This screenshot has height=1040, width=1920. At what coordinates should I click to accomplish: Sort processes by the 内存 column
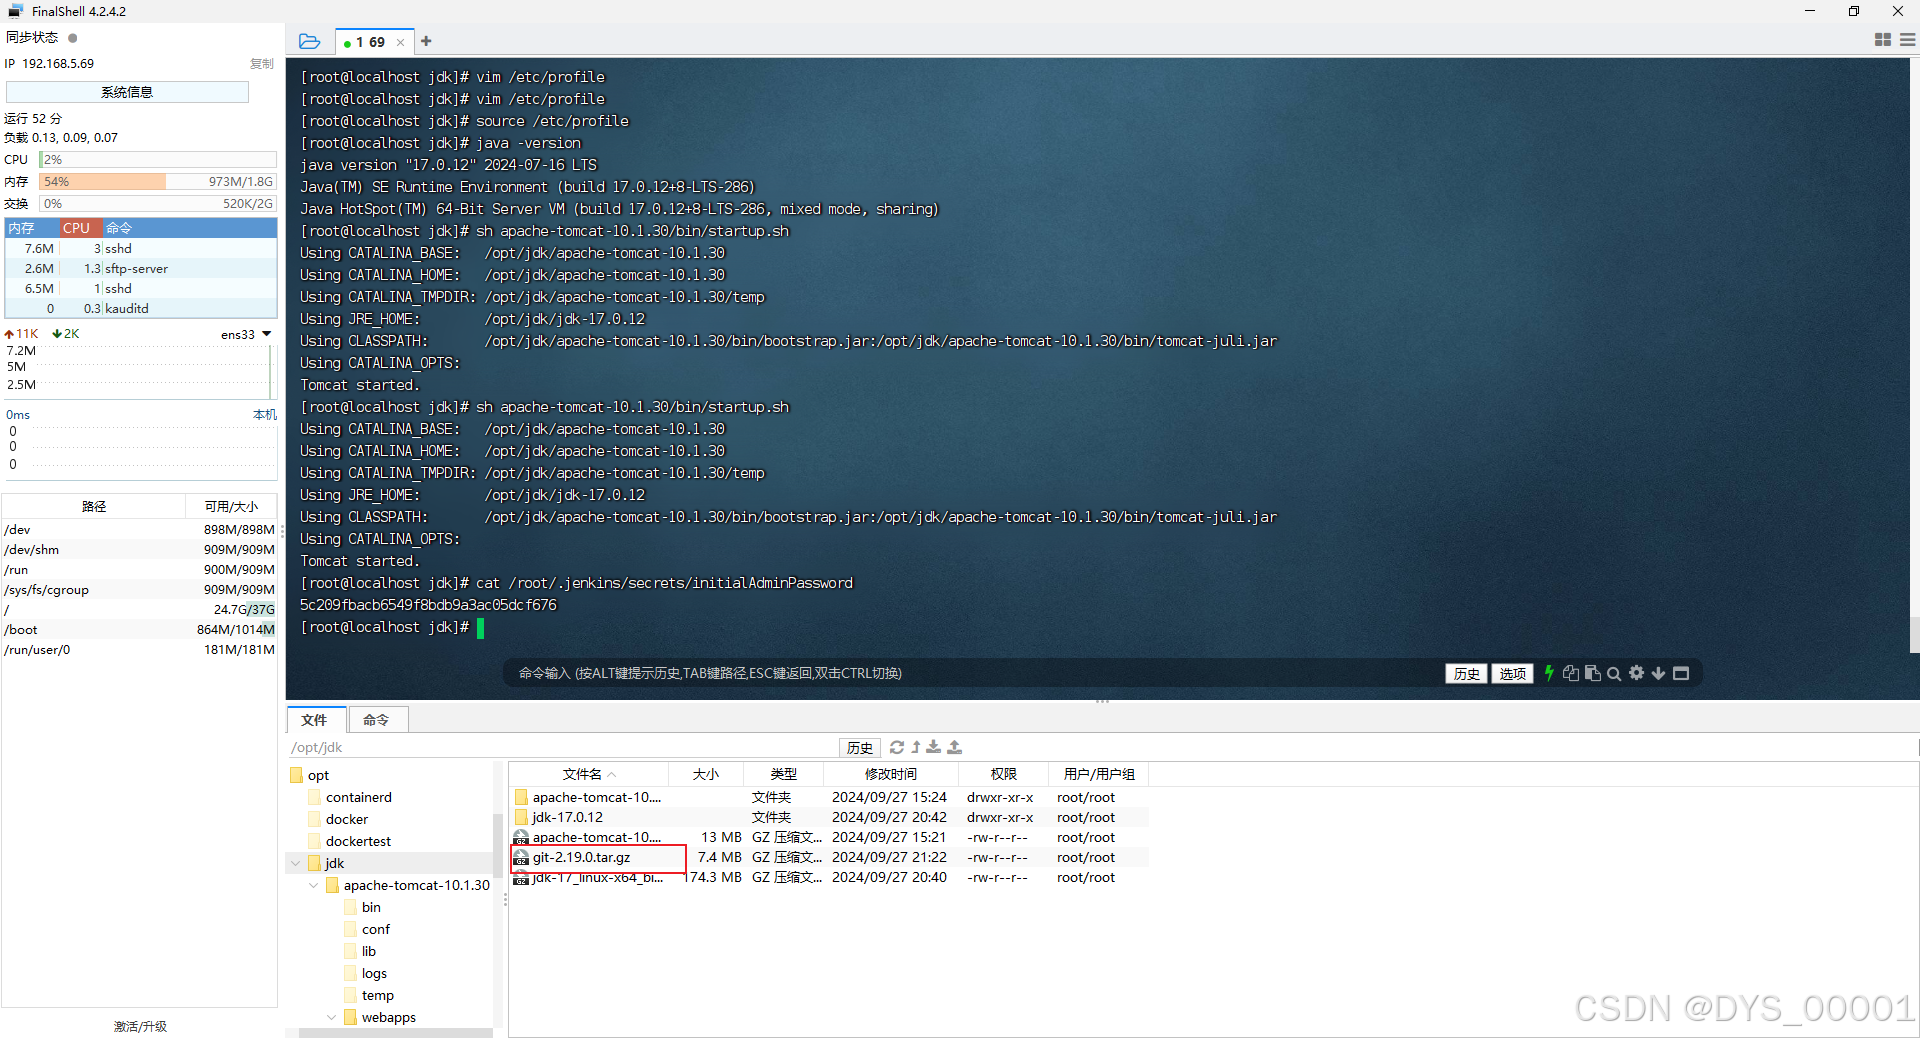tap(32, 228)
